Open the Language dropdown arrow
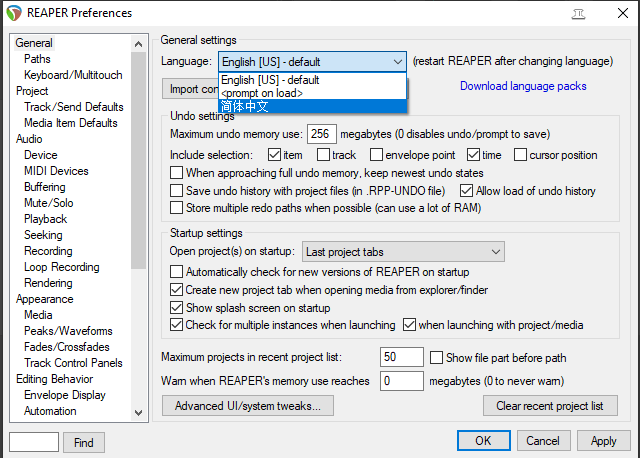 pyautogui.click(x=398, y=61)
